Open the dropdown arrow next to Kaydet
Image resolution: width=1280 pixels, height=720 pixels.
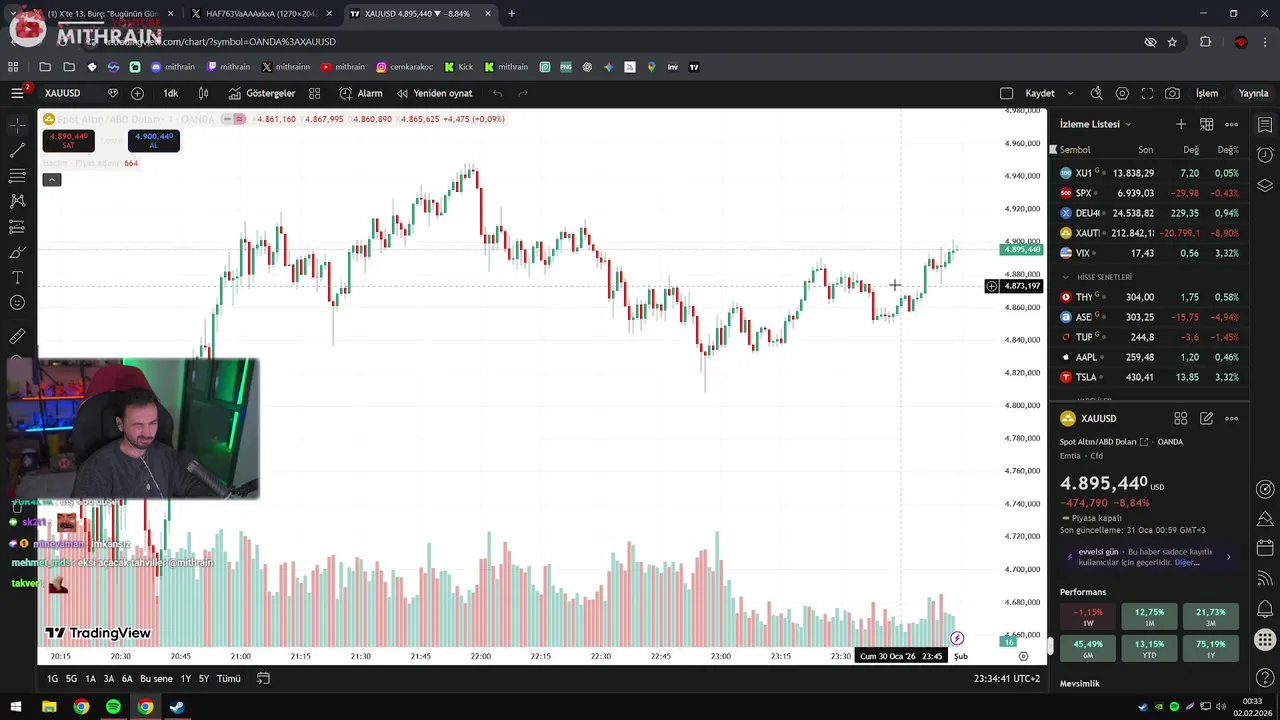point(1070,93)
